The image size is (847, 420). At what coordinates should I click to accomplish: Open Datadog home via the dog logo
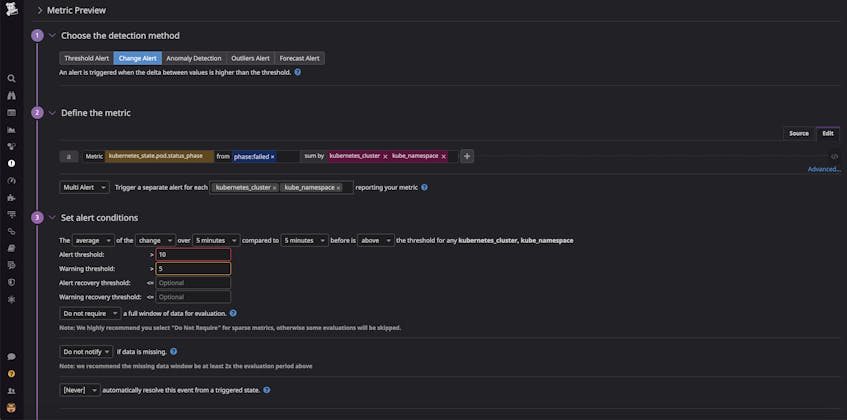pos(11,9)
